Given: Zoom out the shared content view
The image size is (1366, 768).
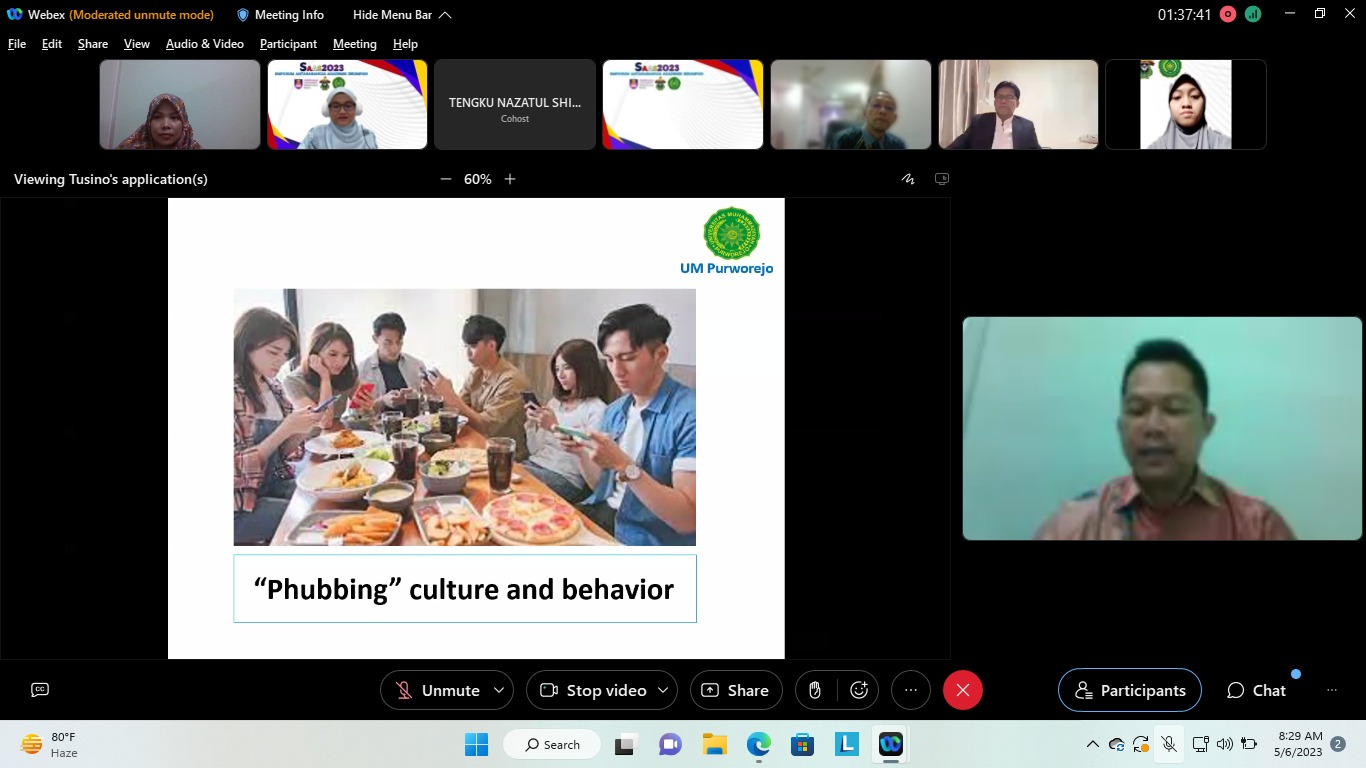Looking at the screenshot, I should coord(446,179).
